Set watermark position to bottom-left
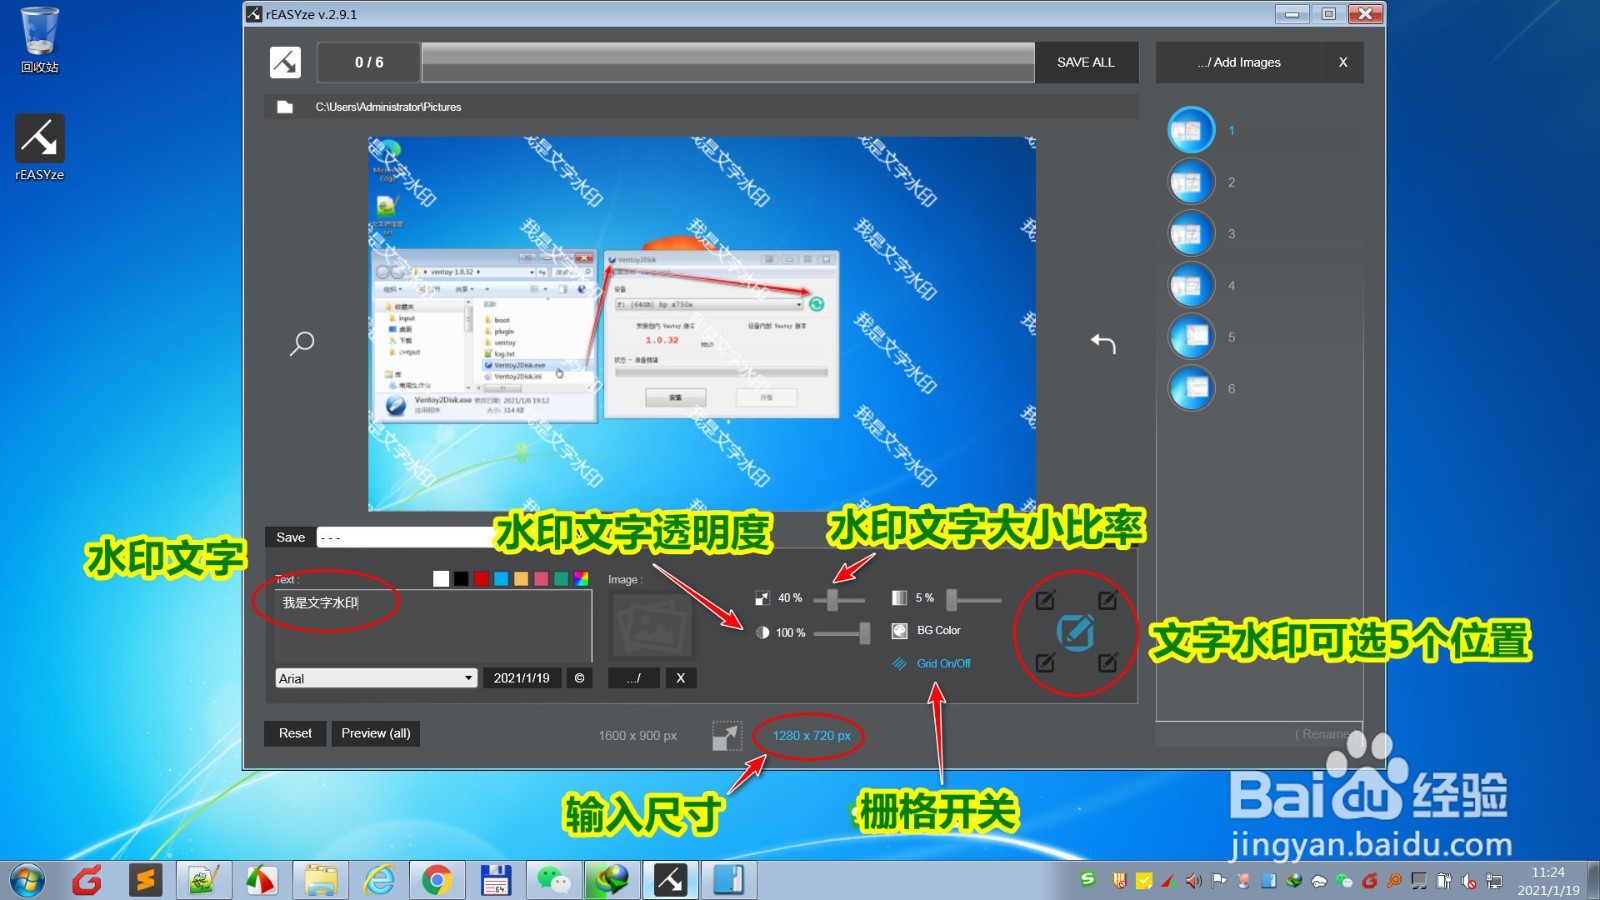Screen dimensions: 1600x900 1045,662
